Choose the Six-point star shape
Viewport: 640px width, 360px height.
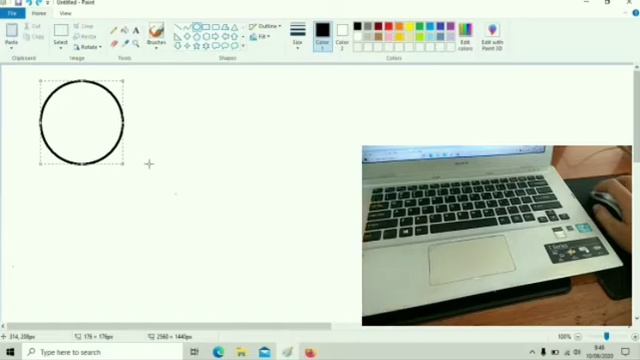click(x=206, y=46)
